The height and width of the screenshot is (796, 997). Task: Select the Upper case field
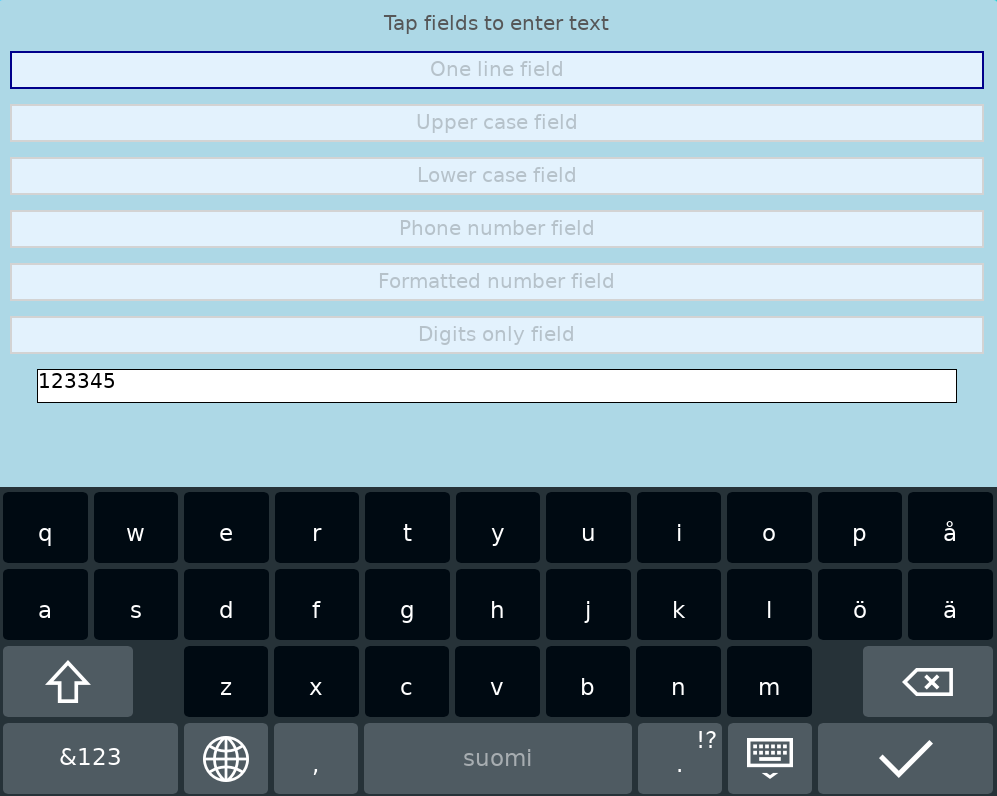click(x=497, y=123)
